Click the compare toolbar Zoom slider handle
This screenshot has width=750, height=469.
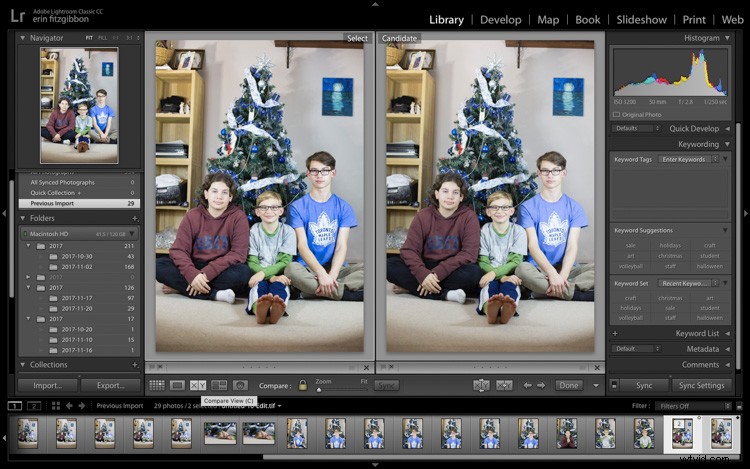coord(319,390)
